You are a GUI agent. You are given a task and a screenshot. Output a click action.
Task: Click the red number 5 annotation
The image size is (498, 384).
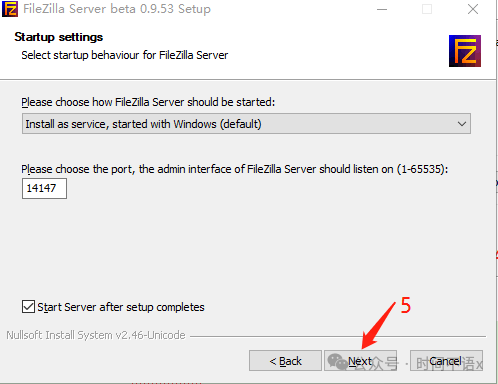[405, 305]
